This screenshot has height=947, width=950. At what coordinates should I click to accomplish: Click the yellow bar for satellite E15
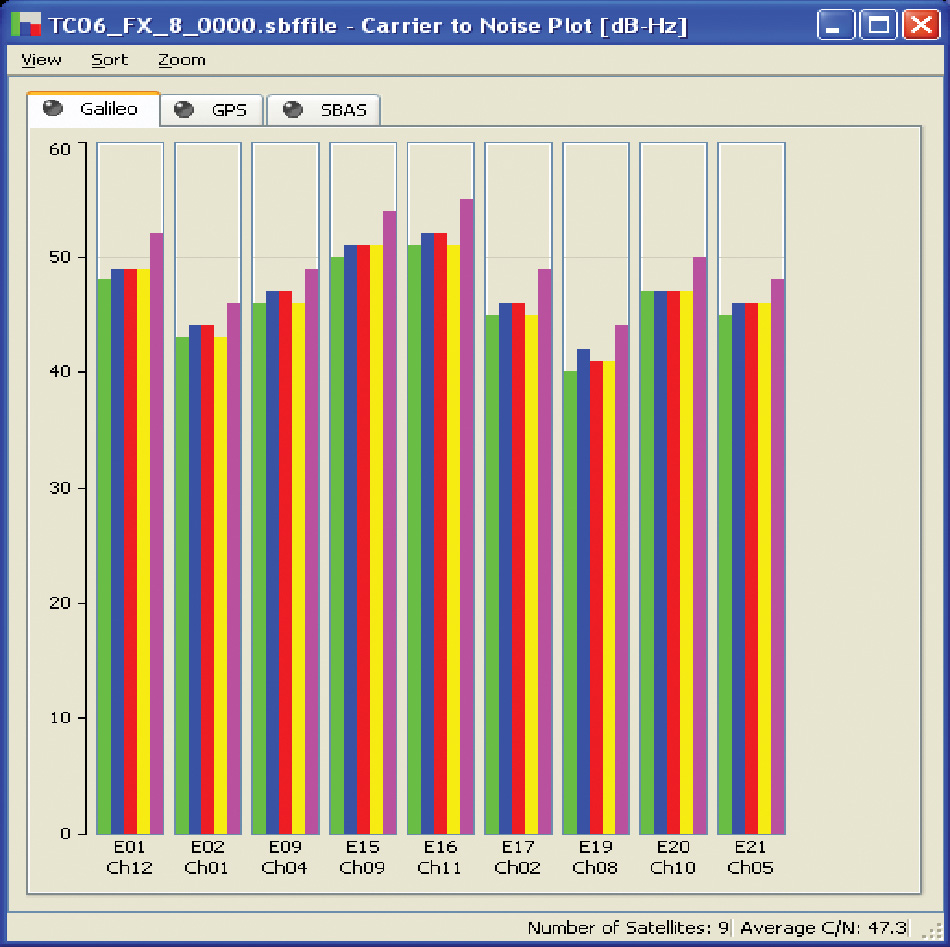(376, 540)
